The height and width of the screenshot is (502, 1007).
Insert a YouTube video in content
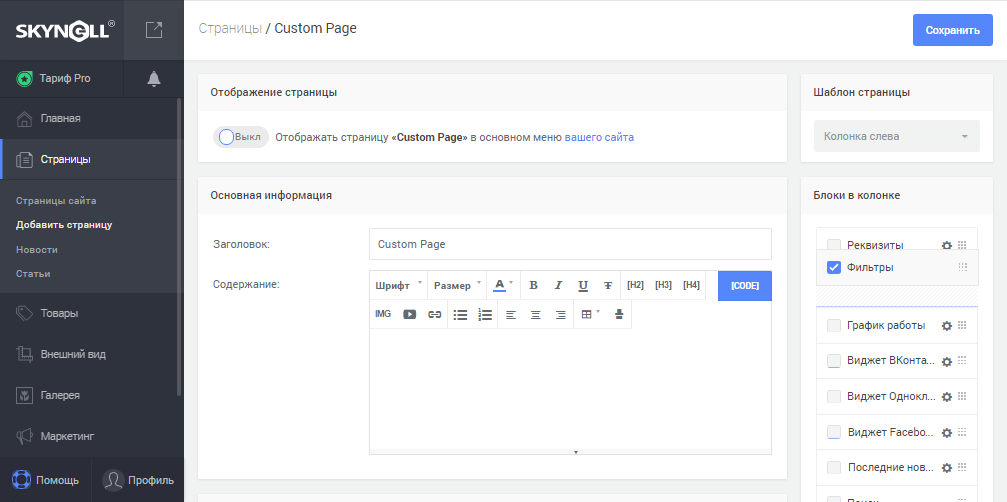[409, 314]
